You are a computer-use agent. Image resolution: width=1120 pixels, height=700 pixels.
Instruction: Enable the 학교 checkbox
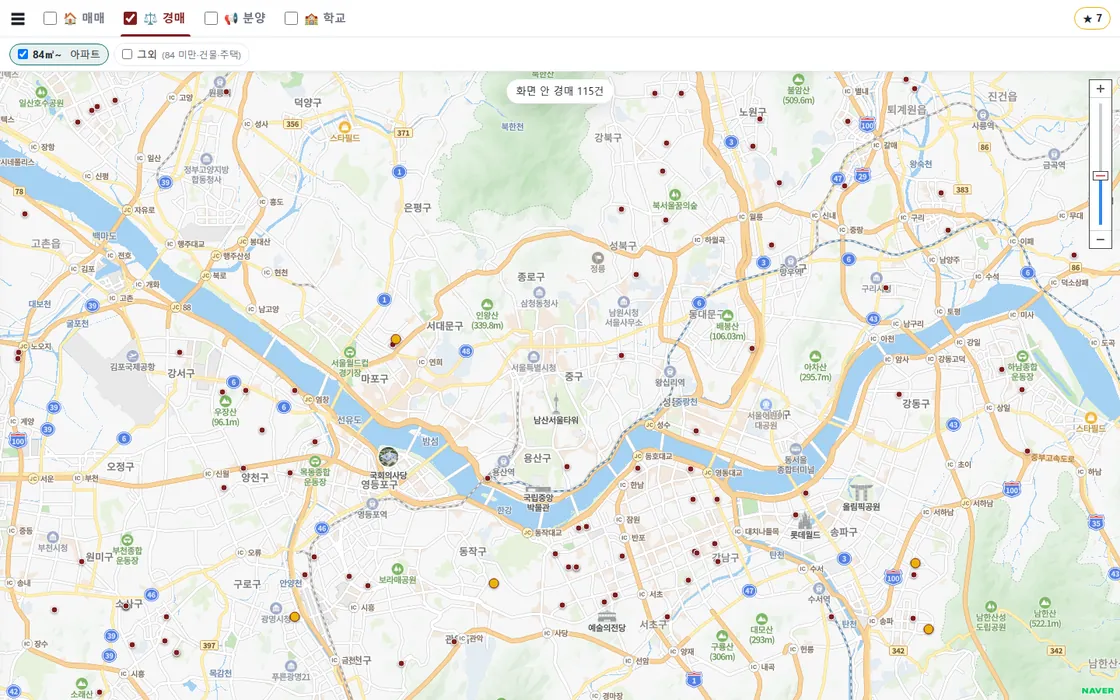coord(291,19)
